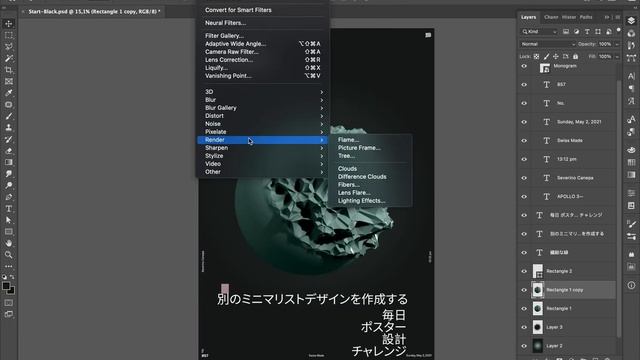
Task: Choose Lens Flare from Render submenu
Action: [354, 193]
